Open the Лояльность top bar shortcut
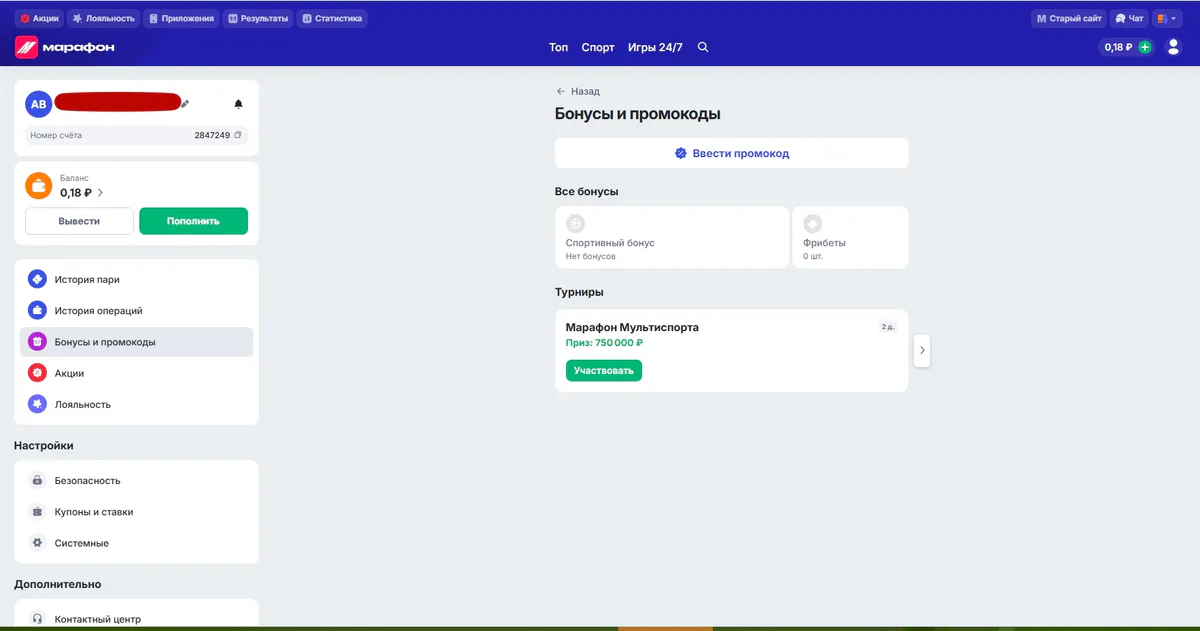Screen dimensions: 1200x631 [104, 18]
